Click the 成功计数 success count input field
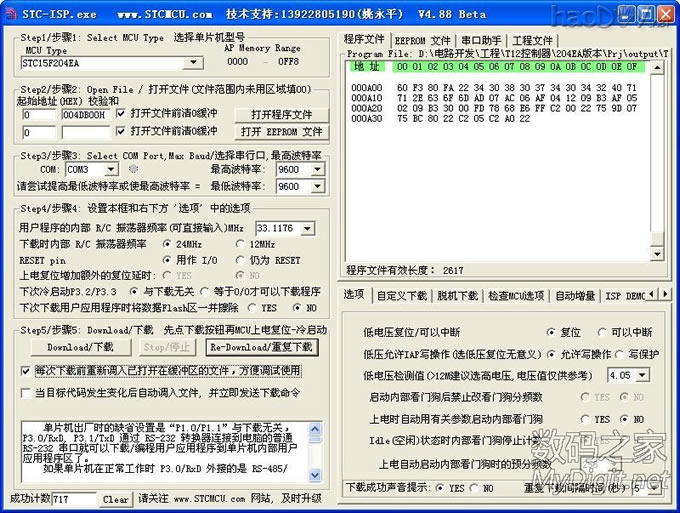 (x=73, y=499)
